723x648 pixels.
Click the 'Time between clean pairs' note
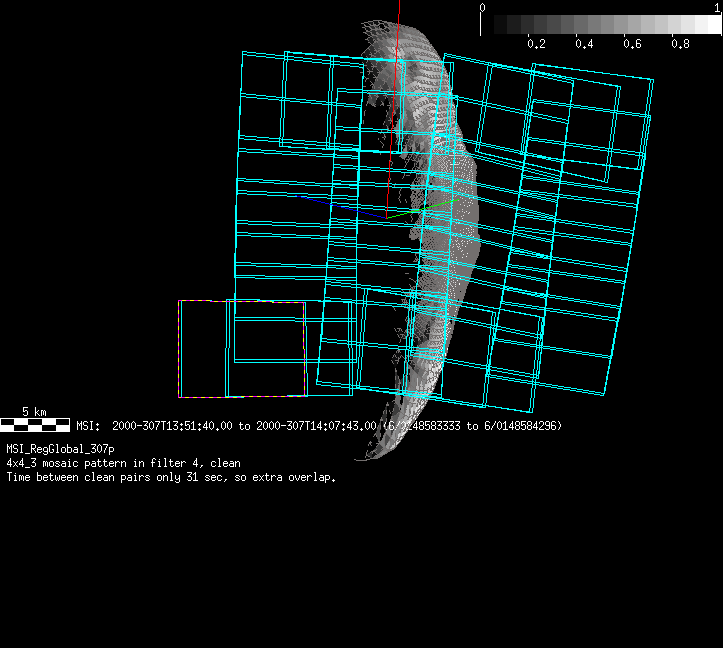click(x=171, y=477)
